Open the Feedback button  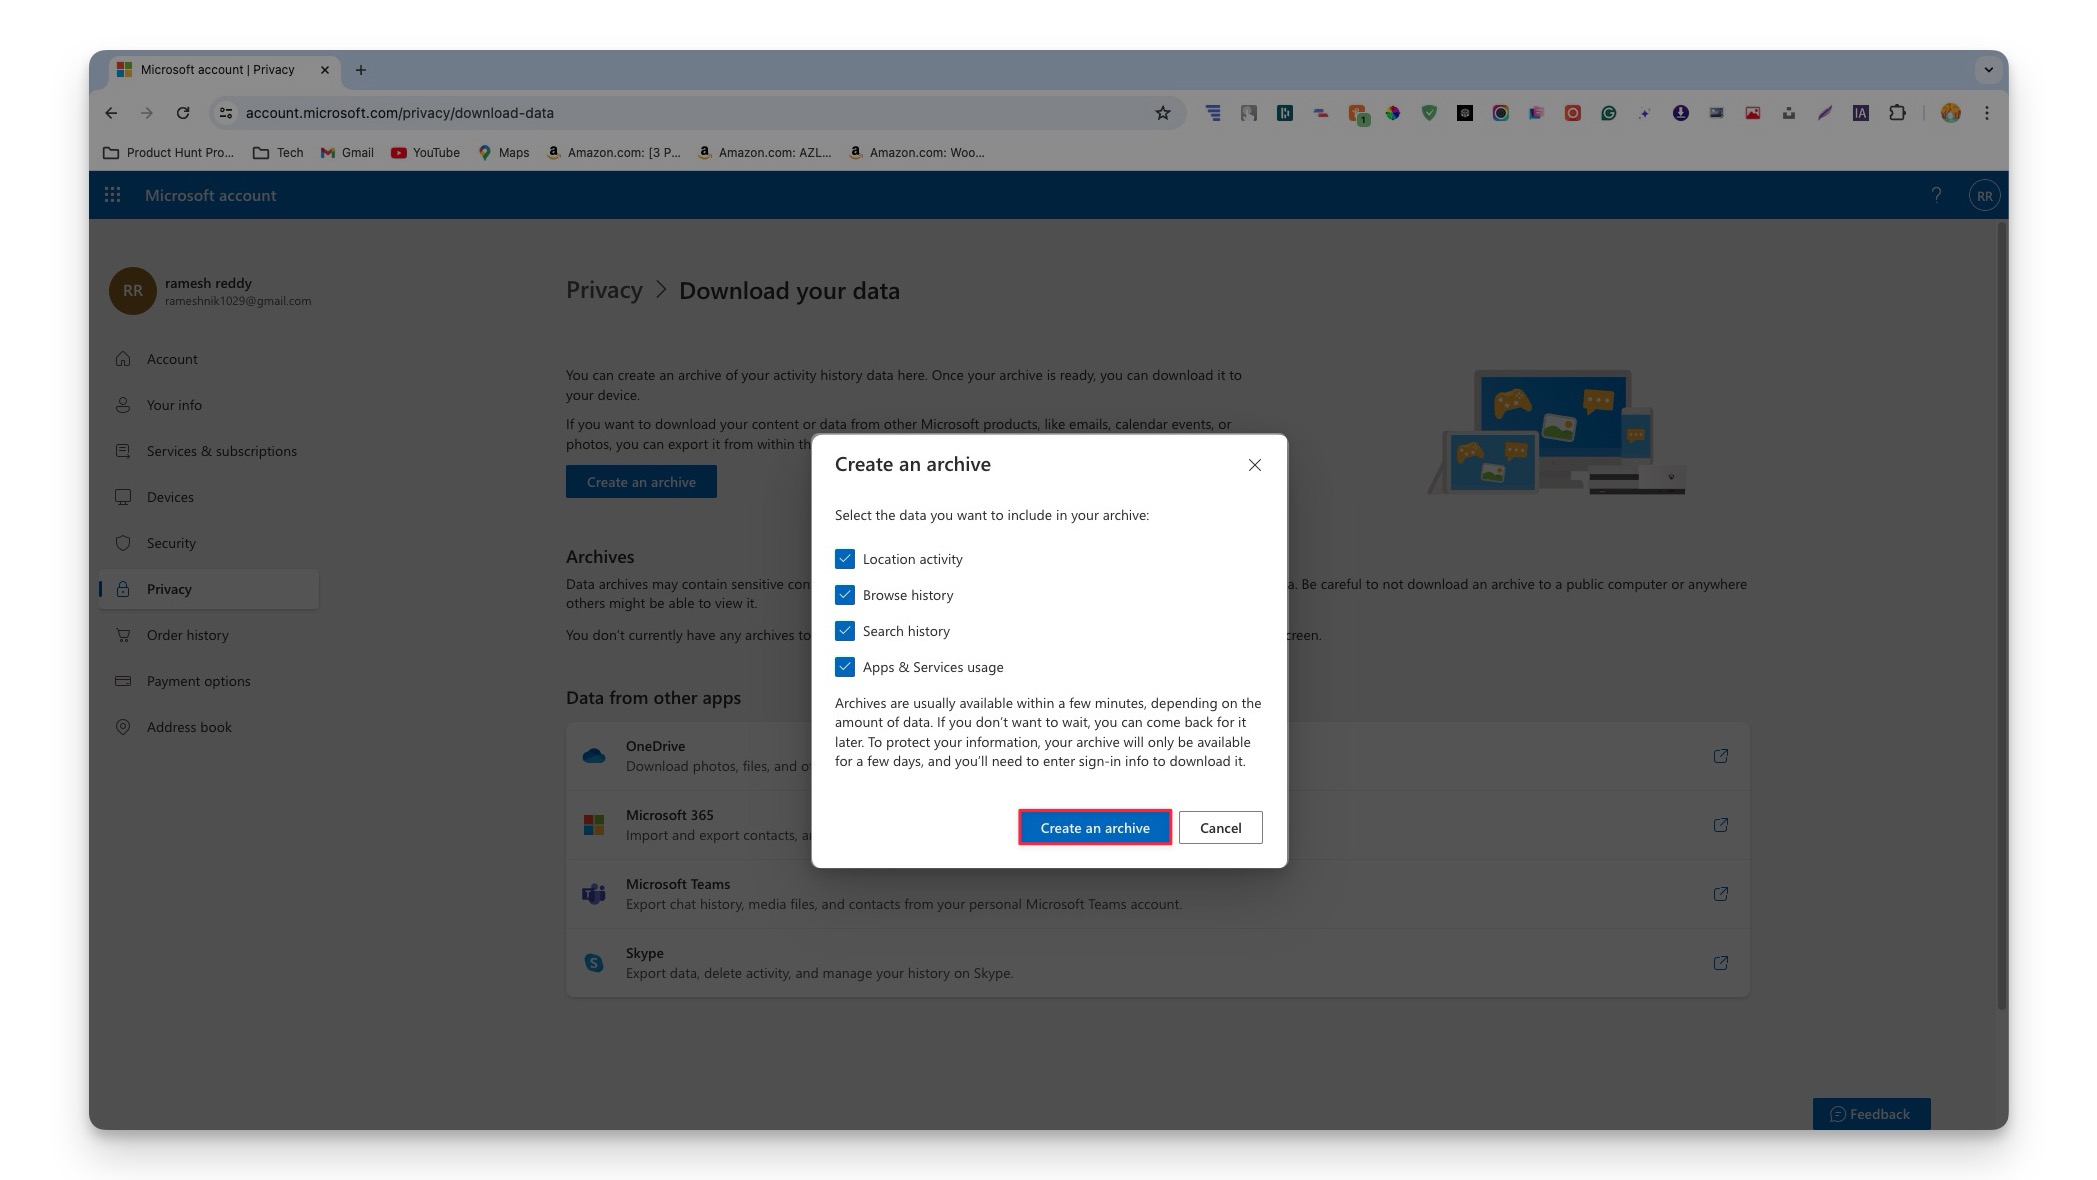pyautogui.click(x=1871, y=1114)
